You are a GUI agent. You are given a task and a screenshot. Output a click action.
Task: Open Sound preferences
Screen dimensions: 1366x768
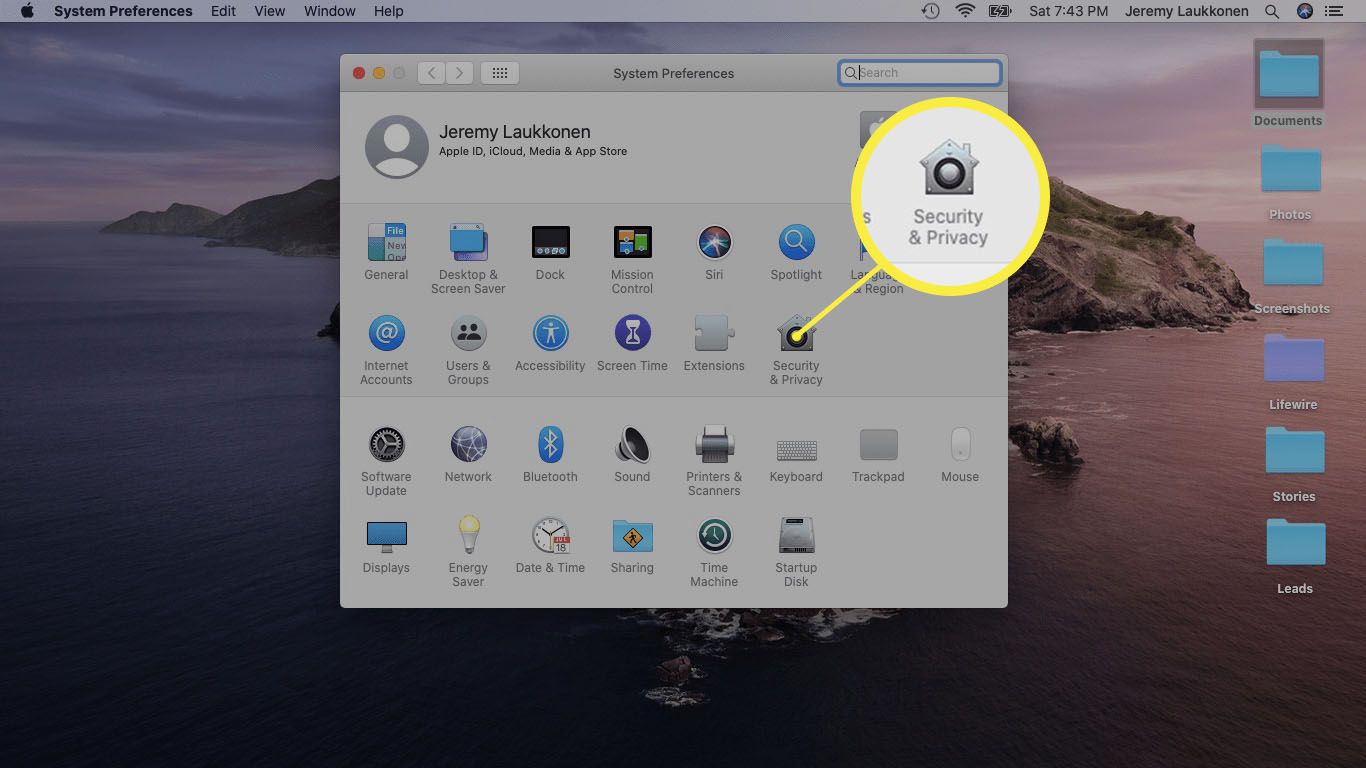click(x=632, y=454)
